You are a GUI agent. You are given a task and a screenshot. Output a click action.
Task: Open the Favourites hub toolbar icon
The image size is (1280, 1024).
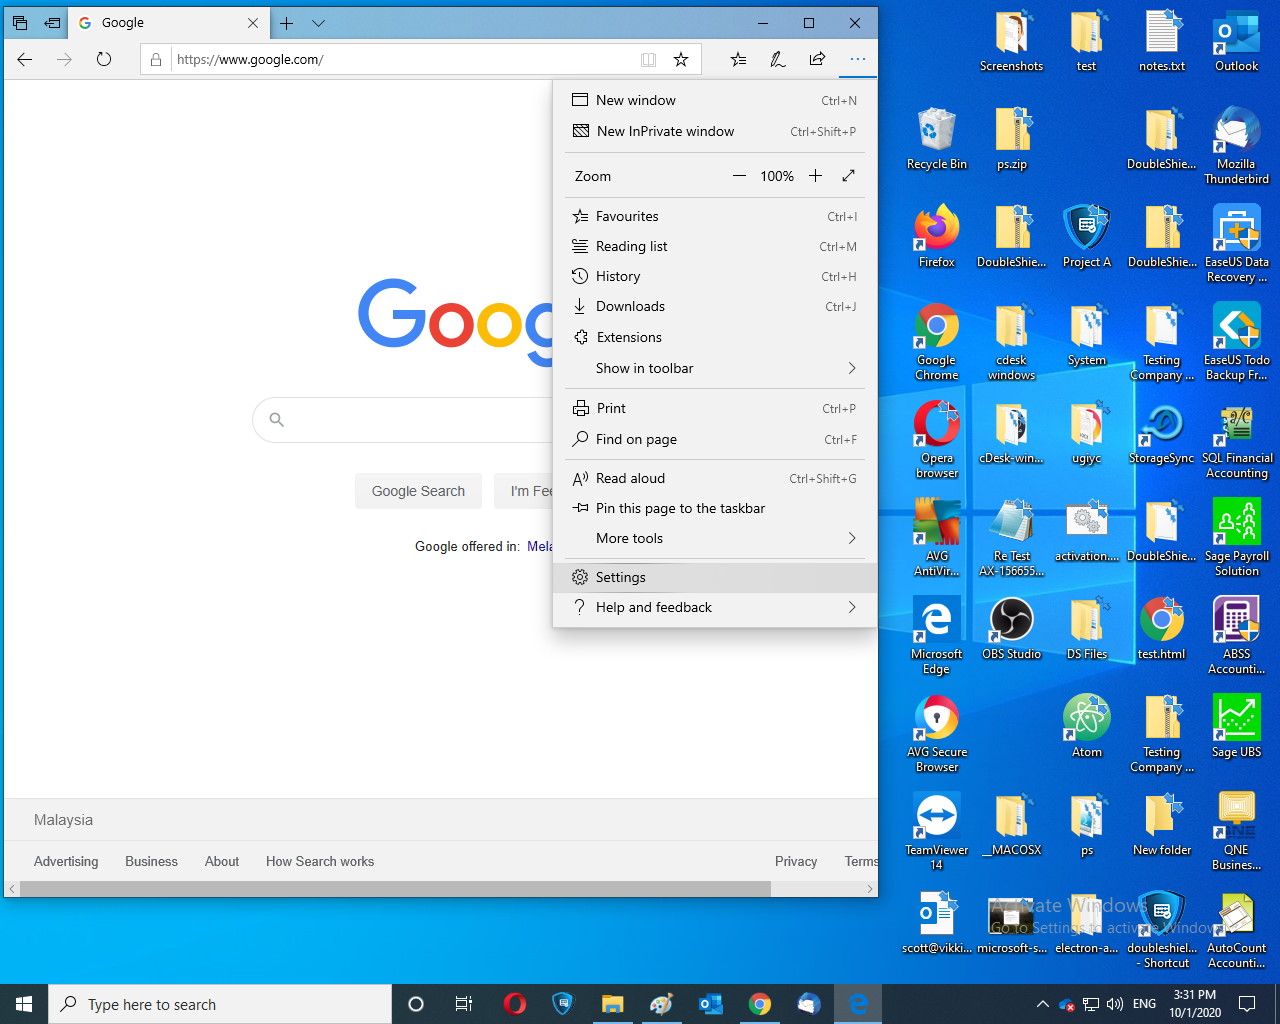738,60
